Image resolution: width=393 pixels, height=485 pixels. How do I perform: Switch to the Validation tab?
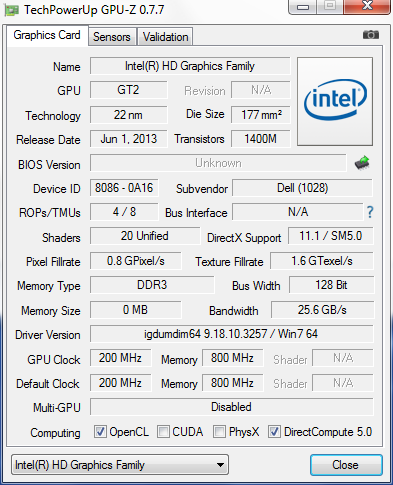point(165,37)
